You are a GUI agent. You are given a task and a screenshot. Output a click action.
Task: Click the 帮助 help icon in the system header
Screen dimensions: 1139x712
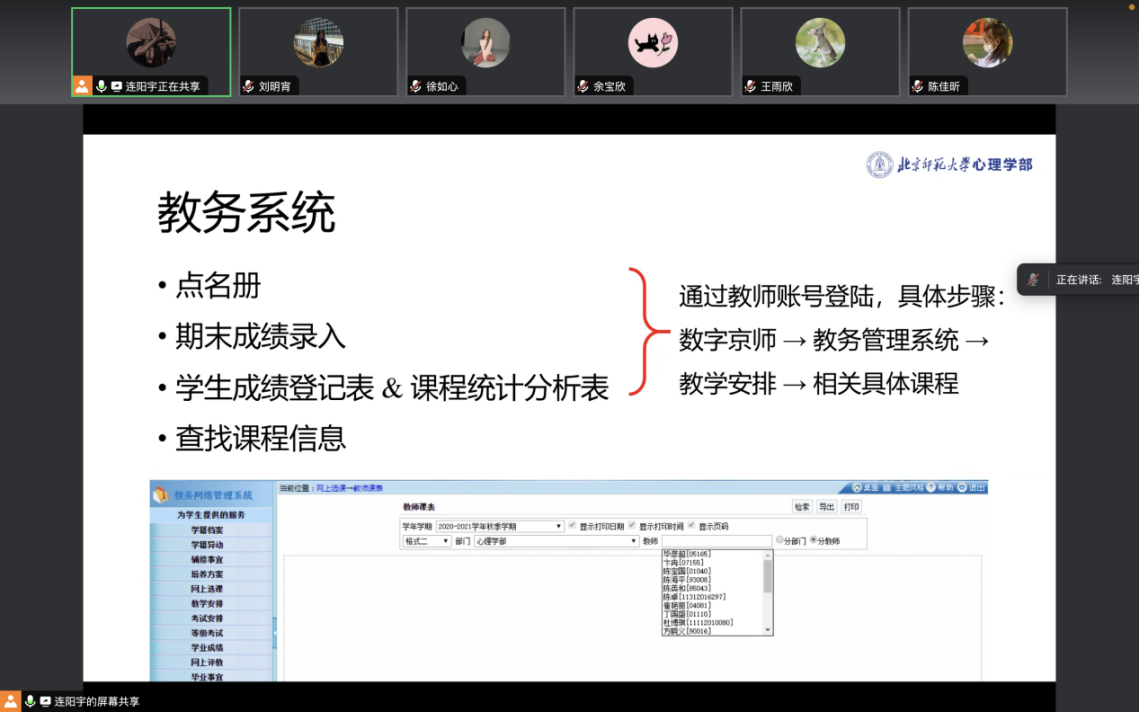click(931, 488)
